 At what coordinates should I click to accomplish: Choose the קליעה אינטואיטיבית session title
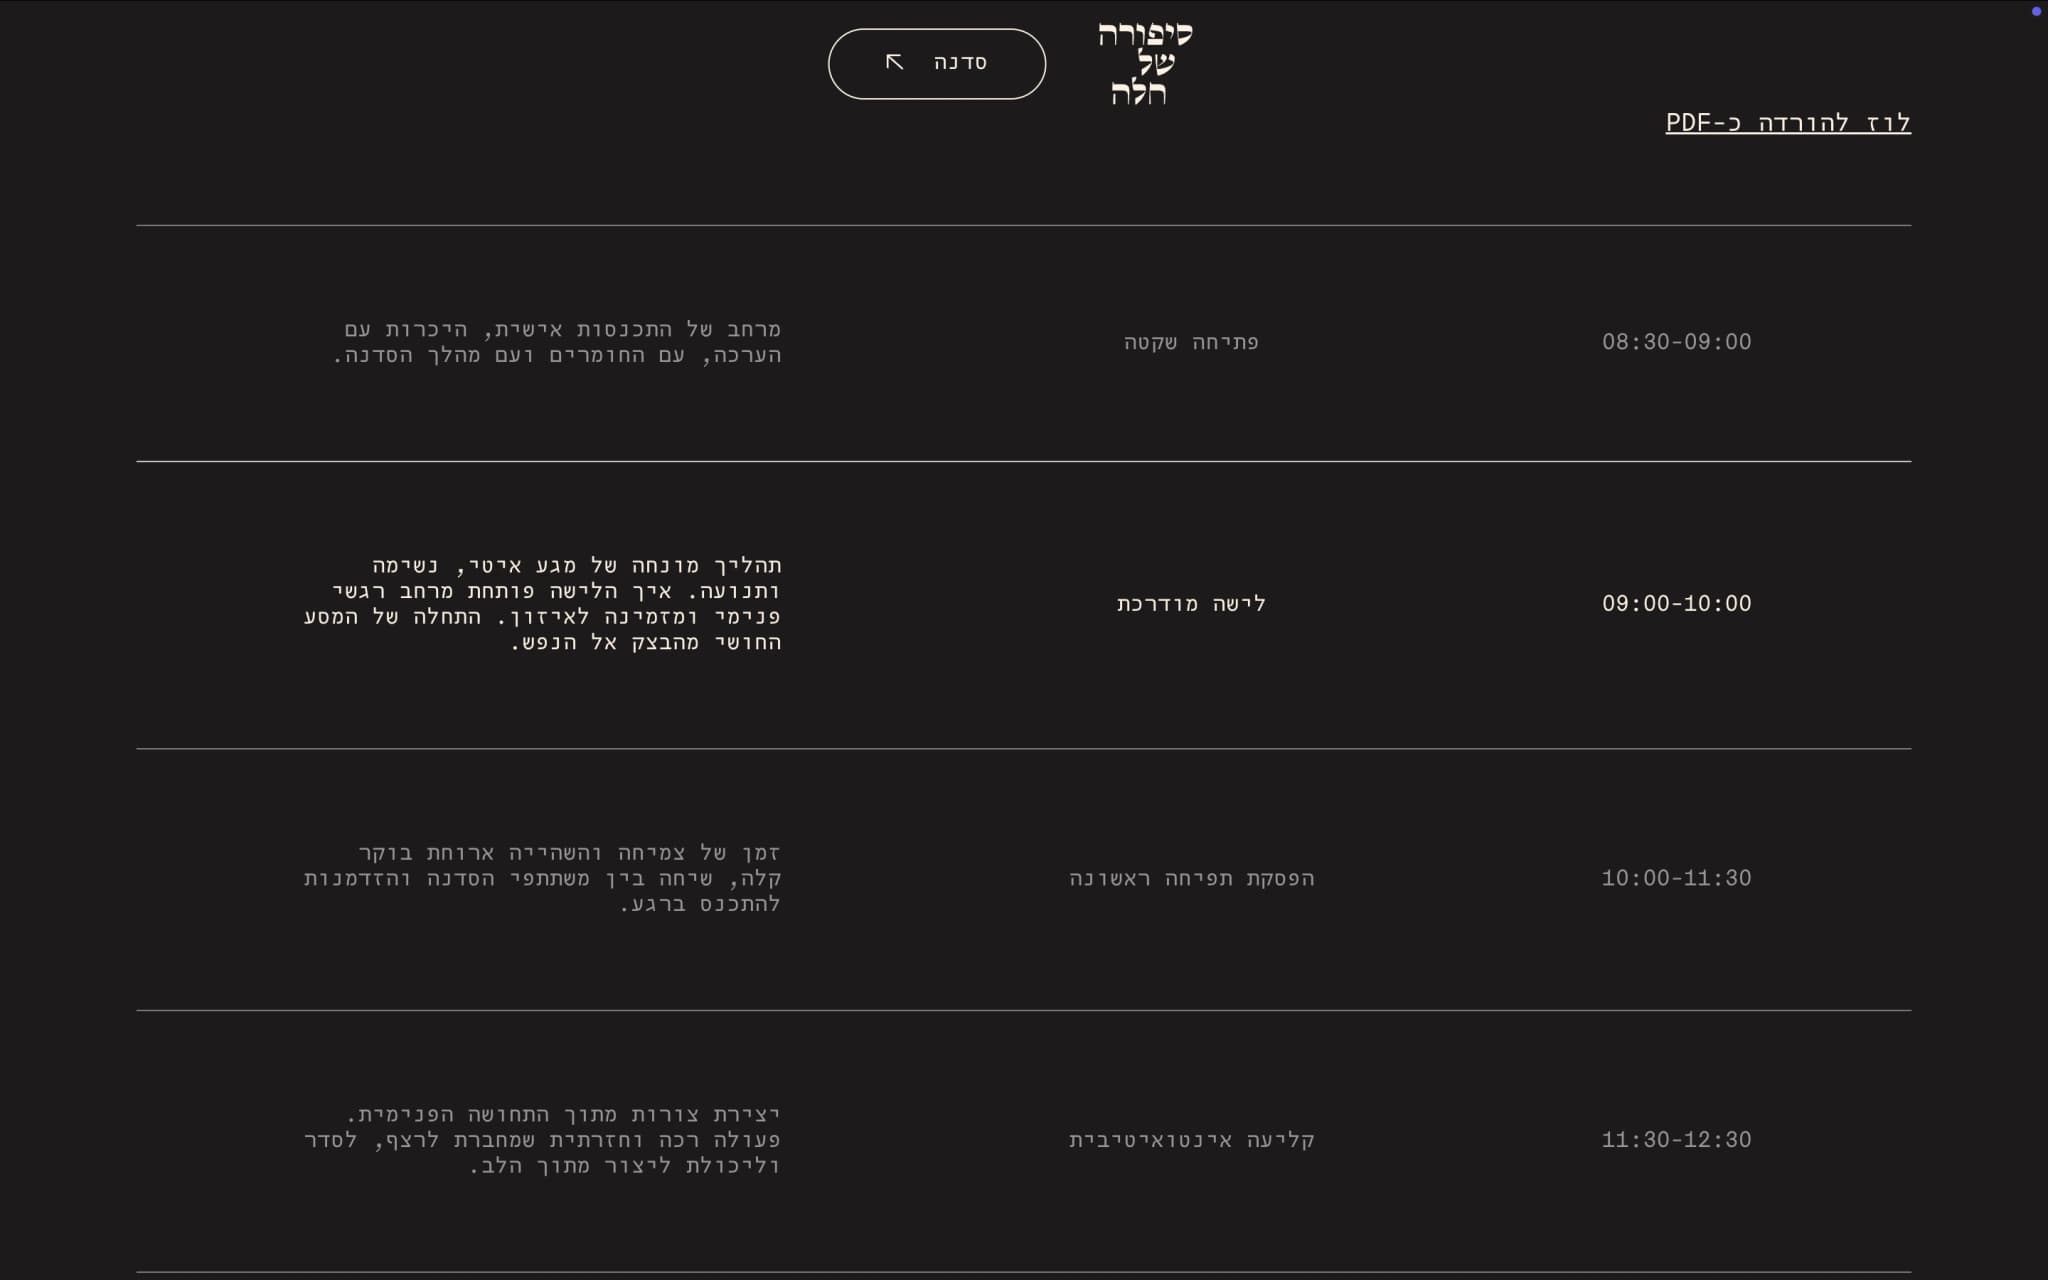(x=1191, y=1140)
